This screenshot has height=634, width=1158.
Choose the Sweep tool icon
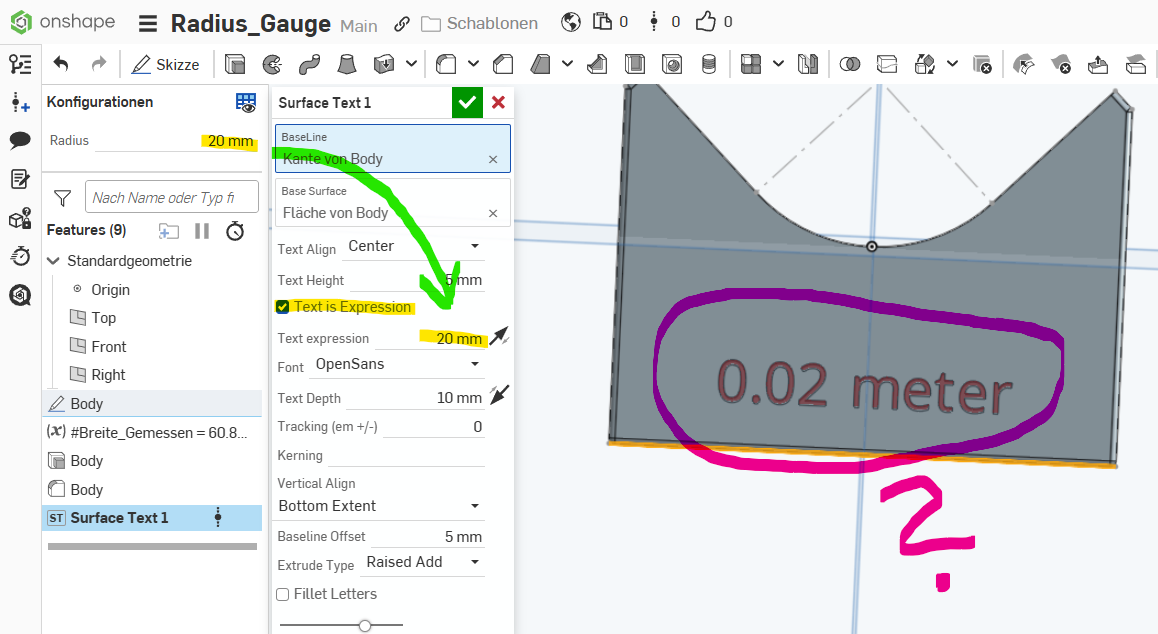pyautogui.click(x=308, y=64)
